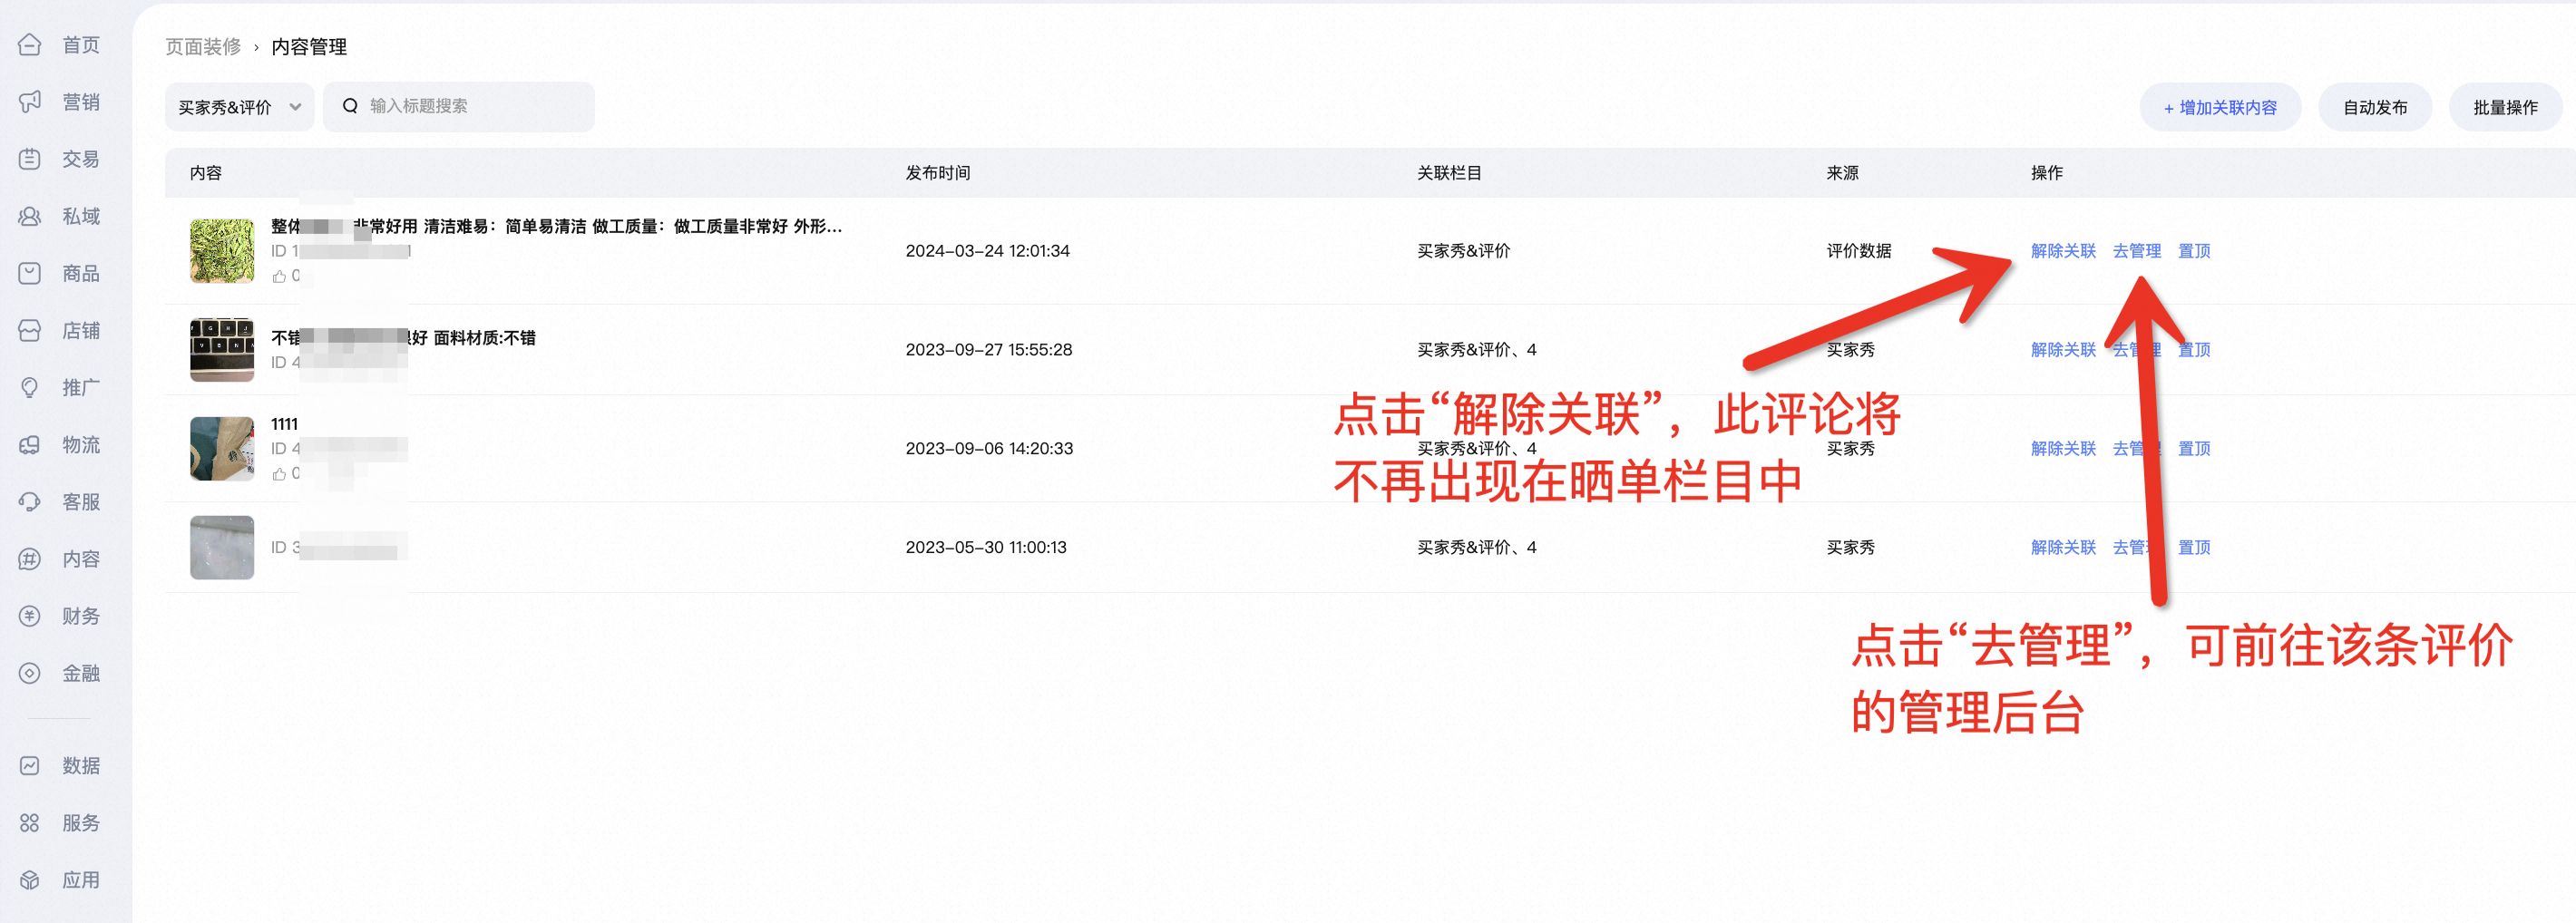Open thumbnail of 1111 review

tap(222, 449)
